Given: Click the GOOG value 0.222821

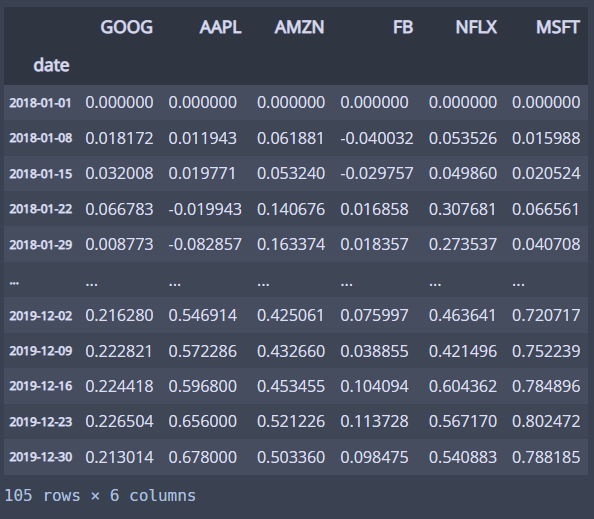Looking at the screenshot, I should 119,351.
